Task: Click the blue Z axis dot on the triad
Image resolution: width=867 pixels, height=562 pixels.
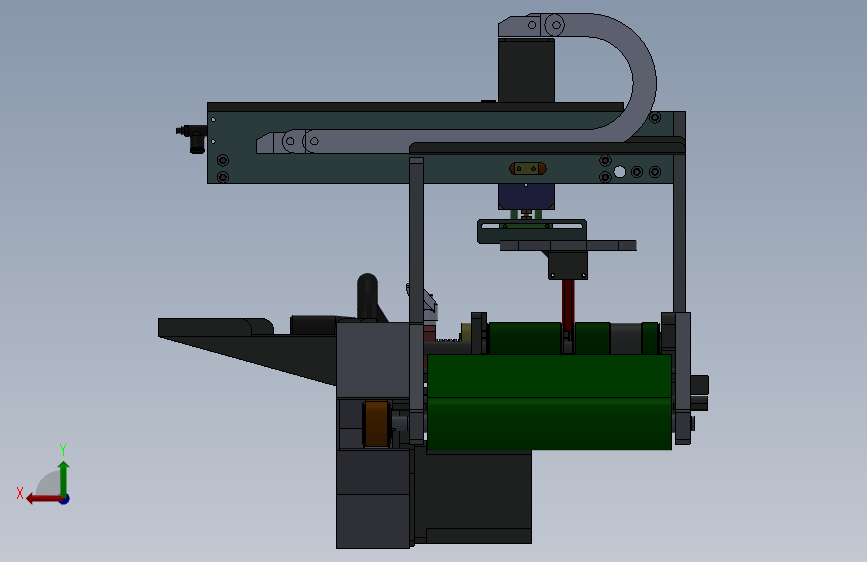Action: coord(65,499)
